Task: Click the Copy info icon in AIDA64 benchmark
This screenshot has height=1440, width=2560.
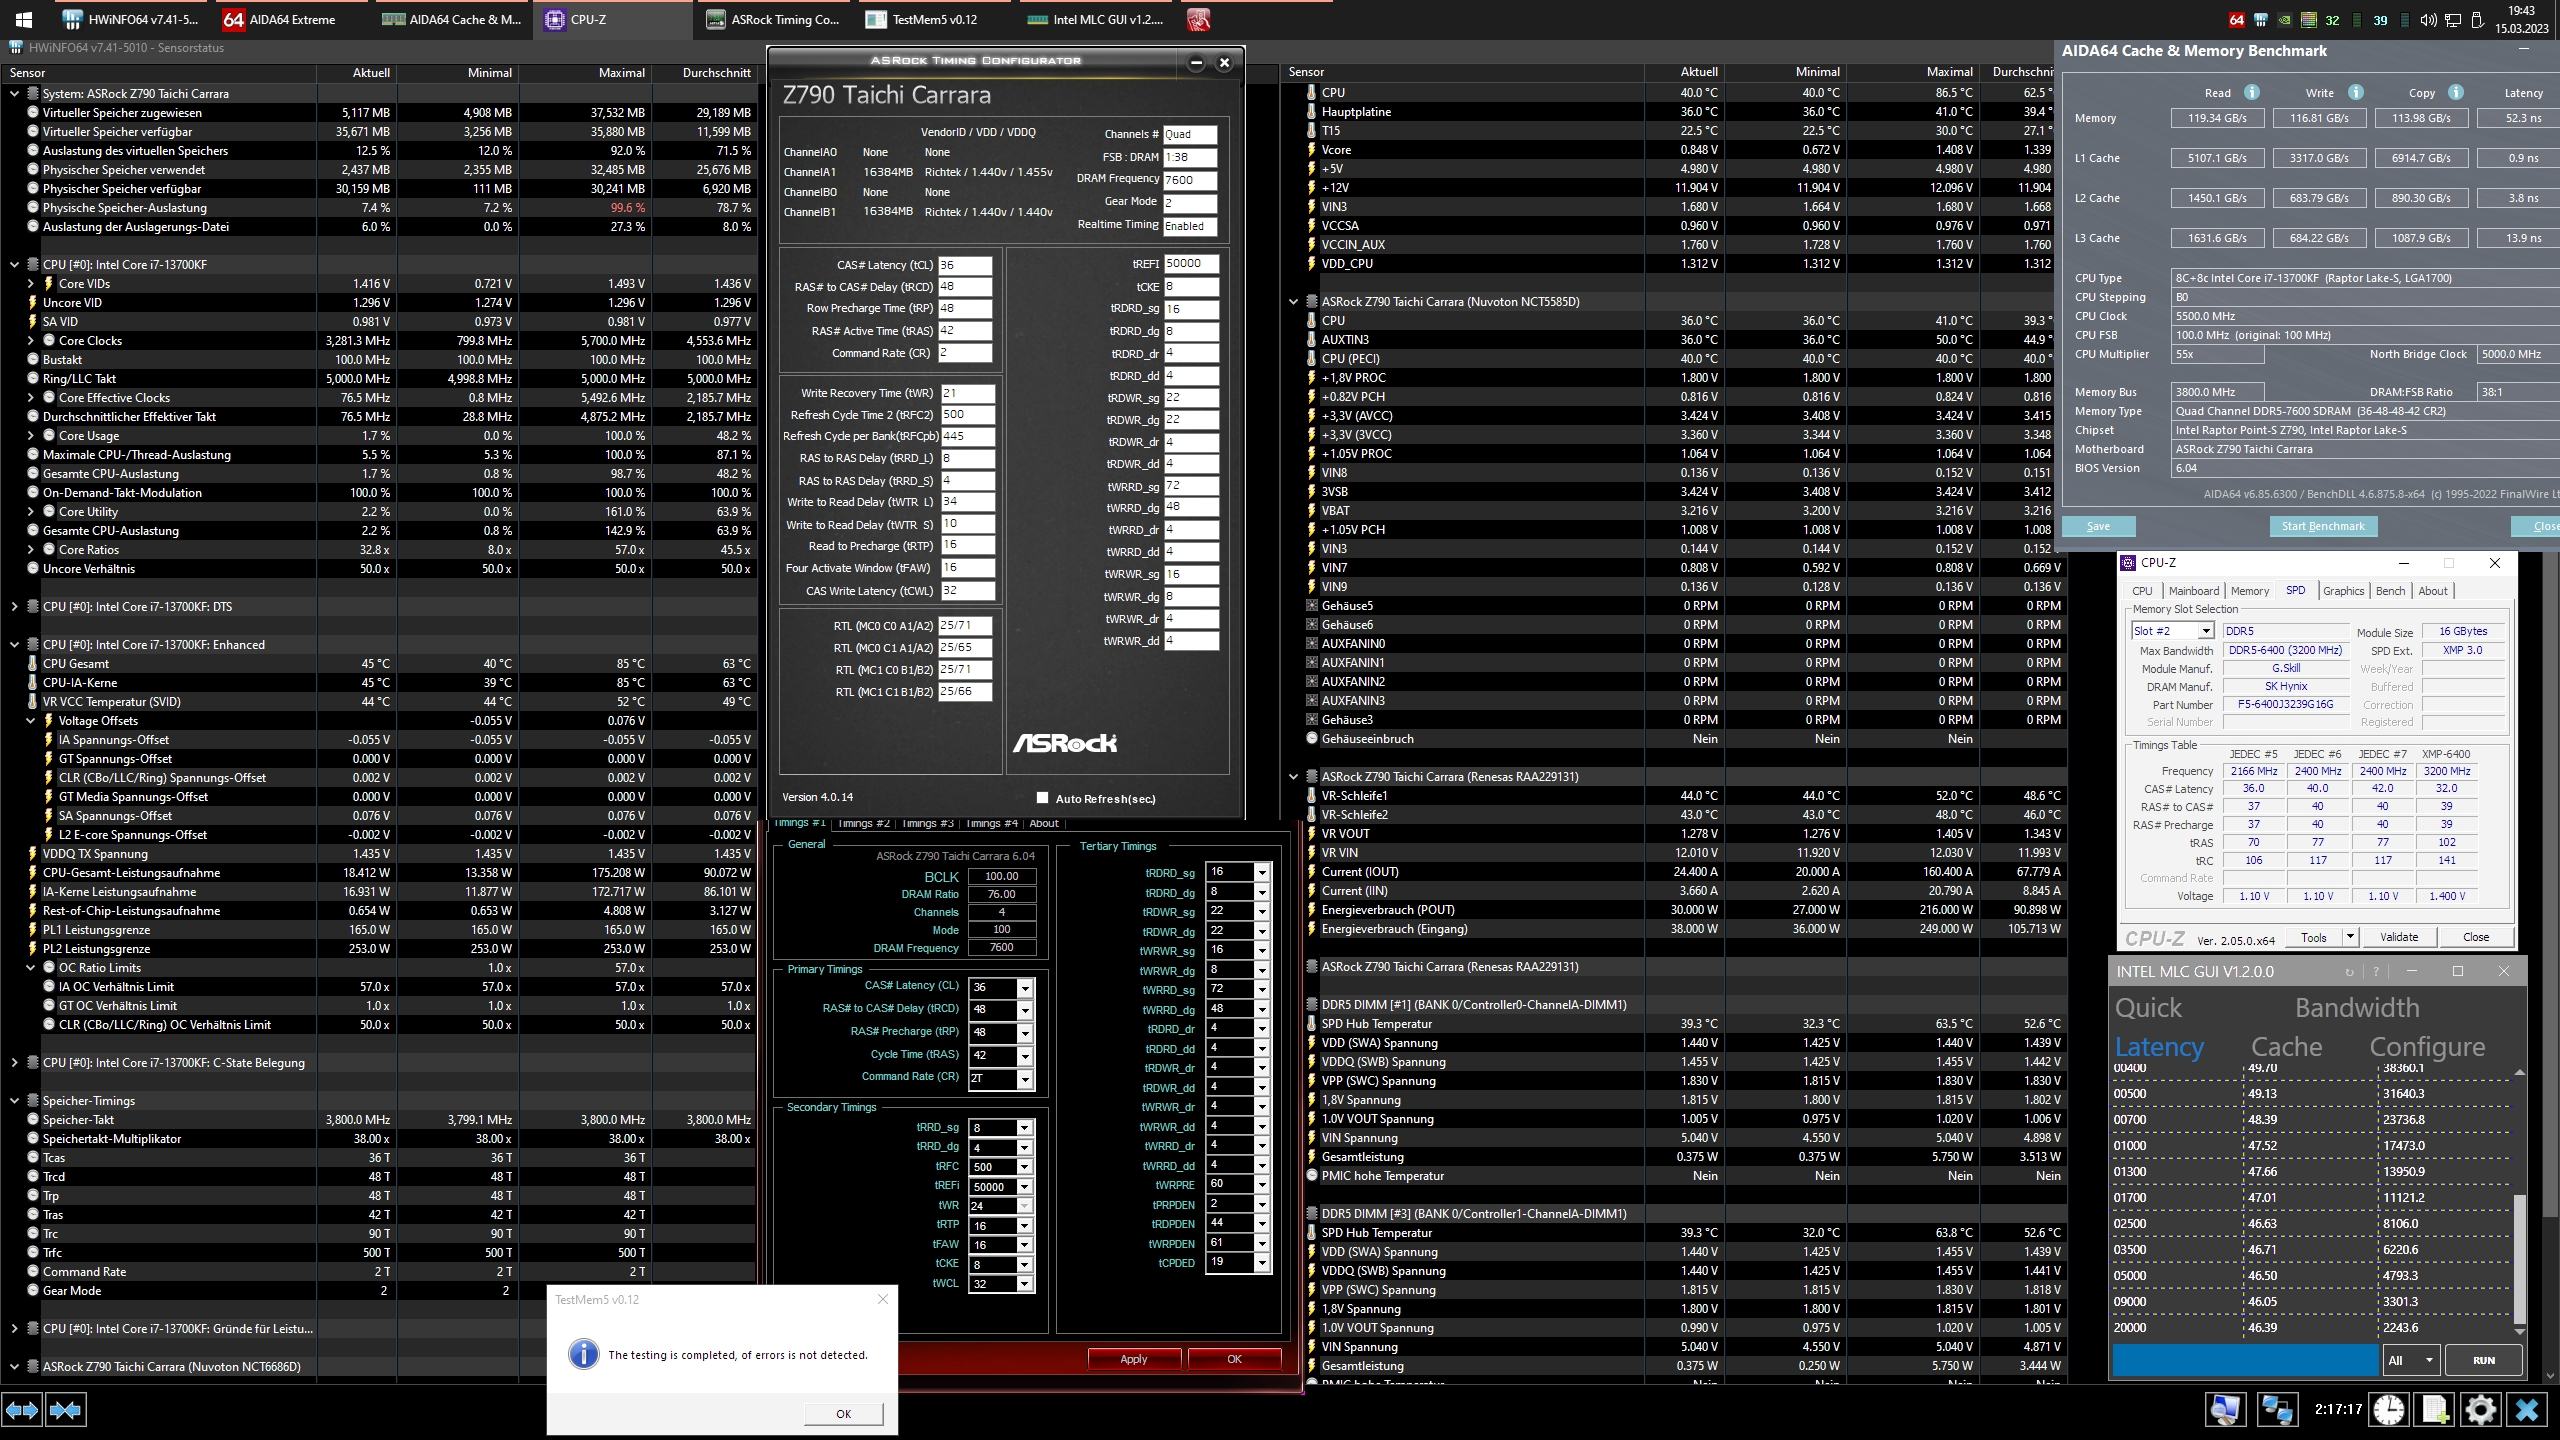Action: pos(2455,92)
